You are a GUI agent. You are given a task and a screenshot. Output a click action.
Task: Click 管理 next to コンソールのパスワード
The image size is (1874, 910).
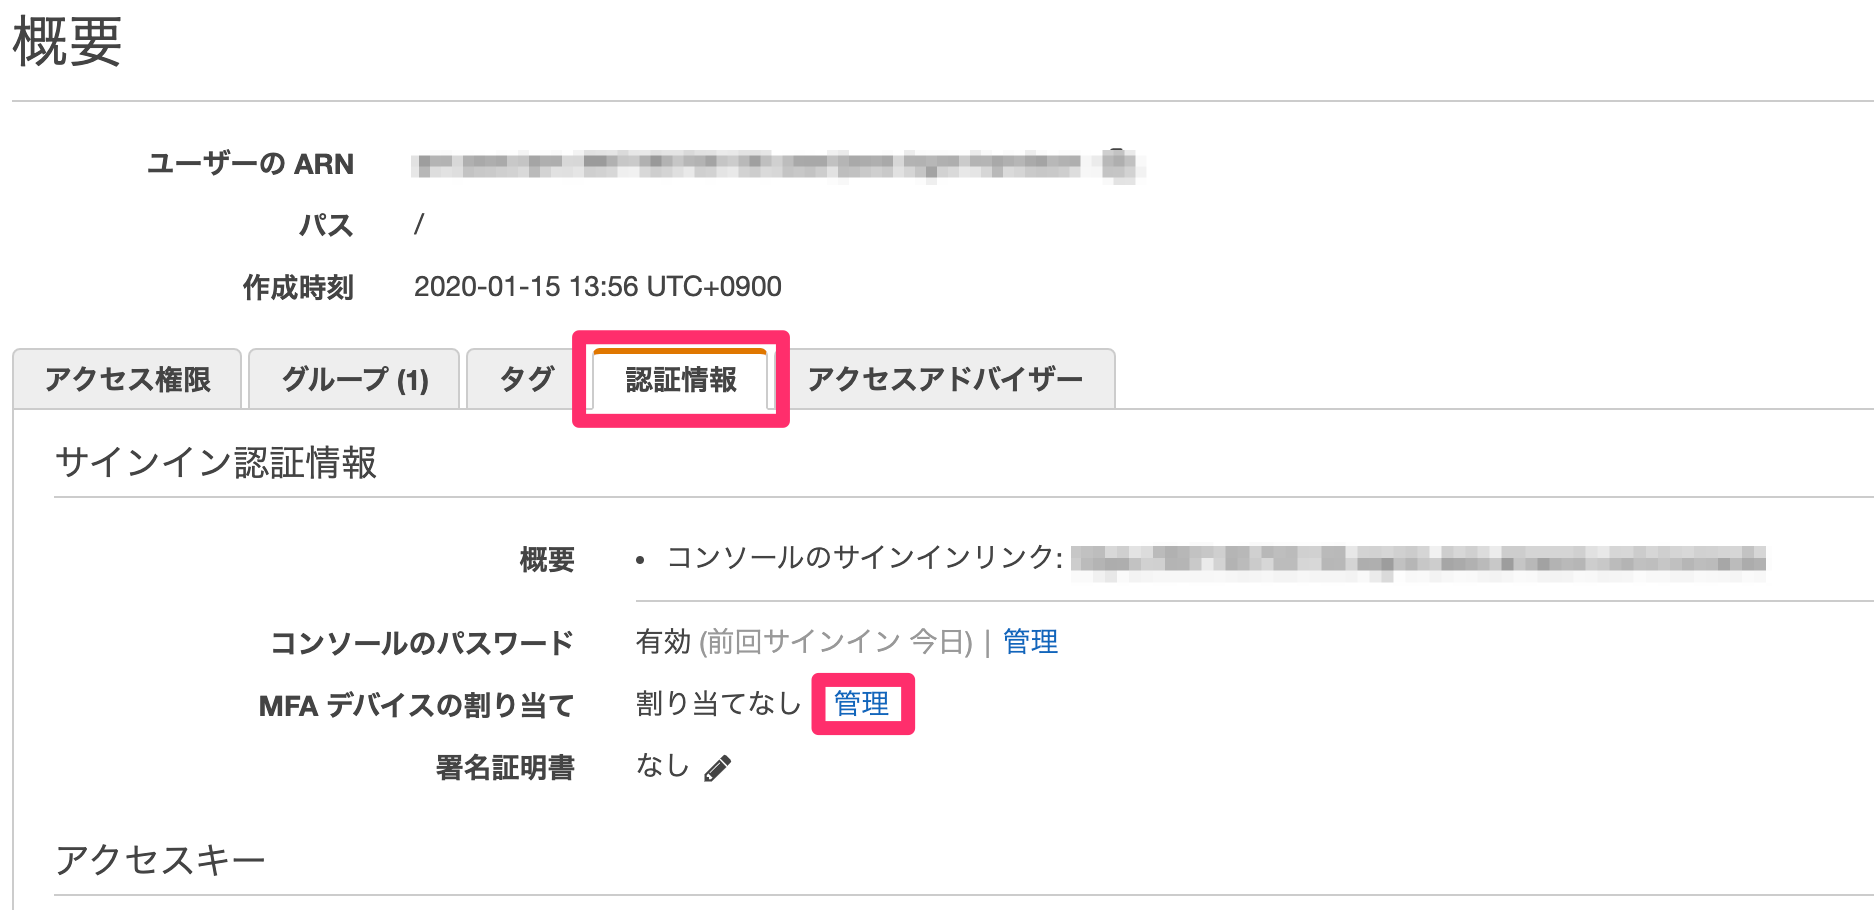click(x=1030, y=641)
